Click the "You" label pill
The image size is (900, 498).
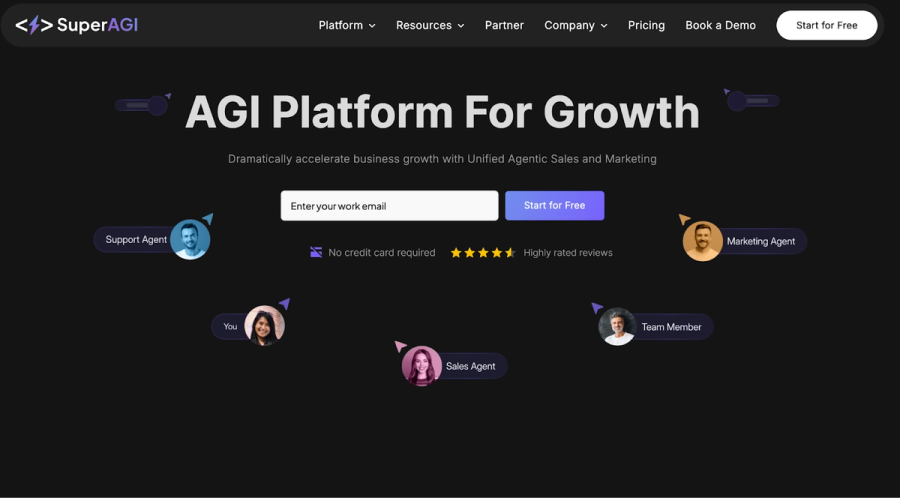pyautogui.click(x=230, y=326)
